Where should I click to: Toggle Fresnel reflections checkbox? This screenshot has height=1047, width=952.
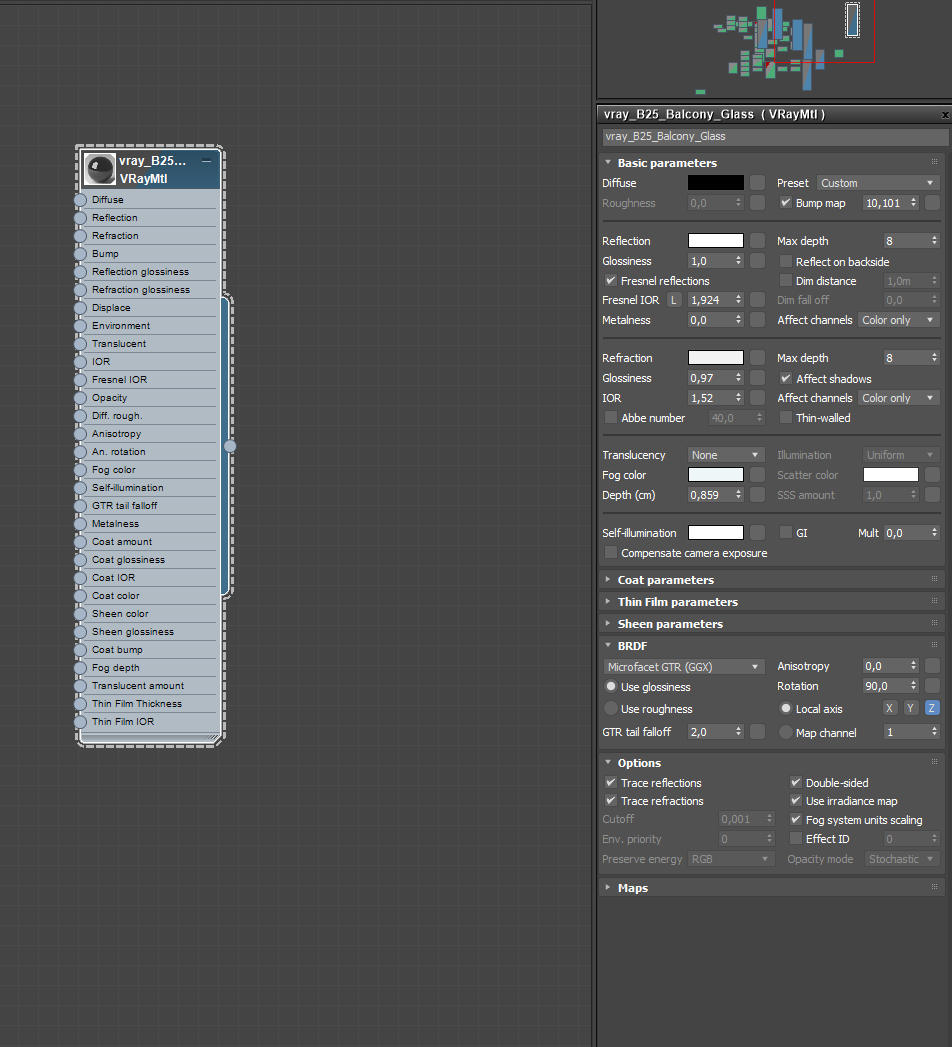click(611, 280)
